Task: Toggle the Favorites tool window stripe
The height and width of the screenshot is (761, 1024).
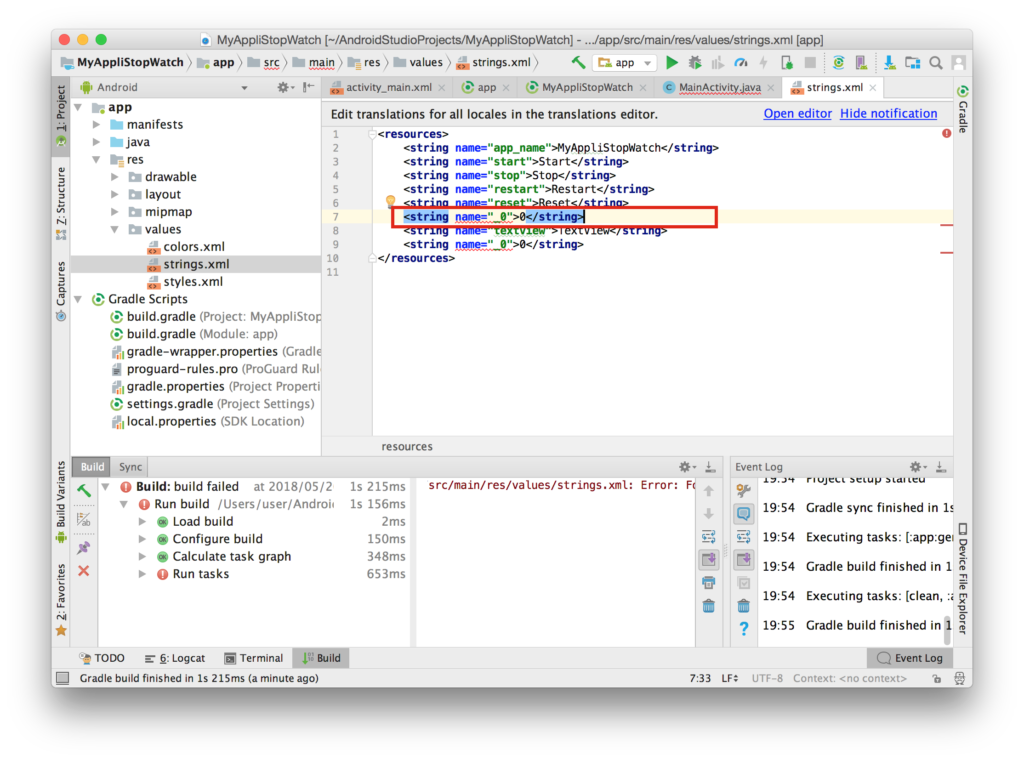Action: pyautogui.click(x=61, y=600)
